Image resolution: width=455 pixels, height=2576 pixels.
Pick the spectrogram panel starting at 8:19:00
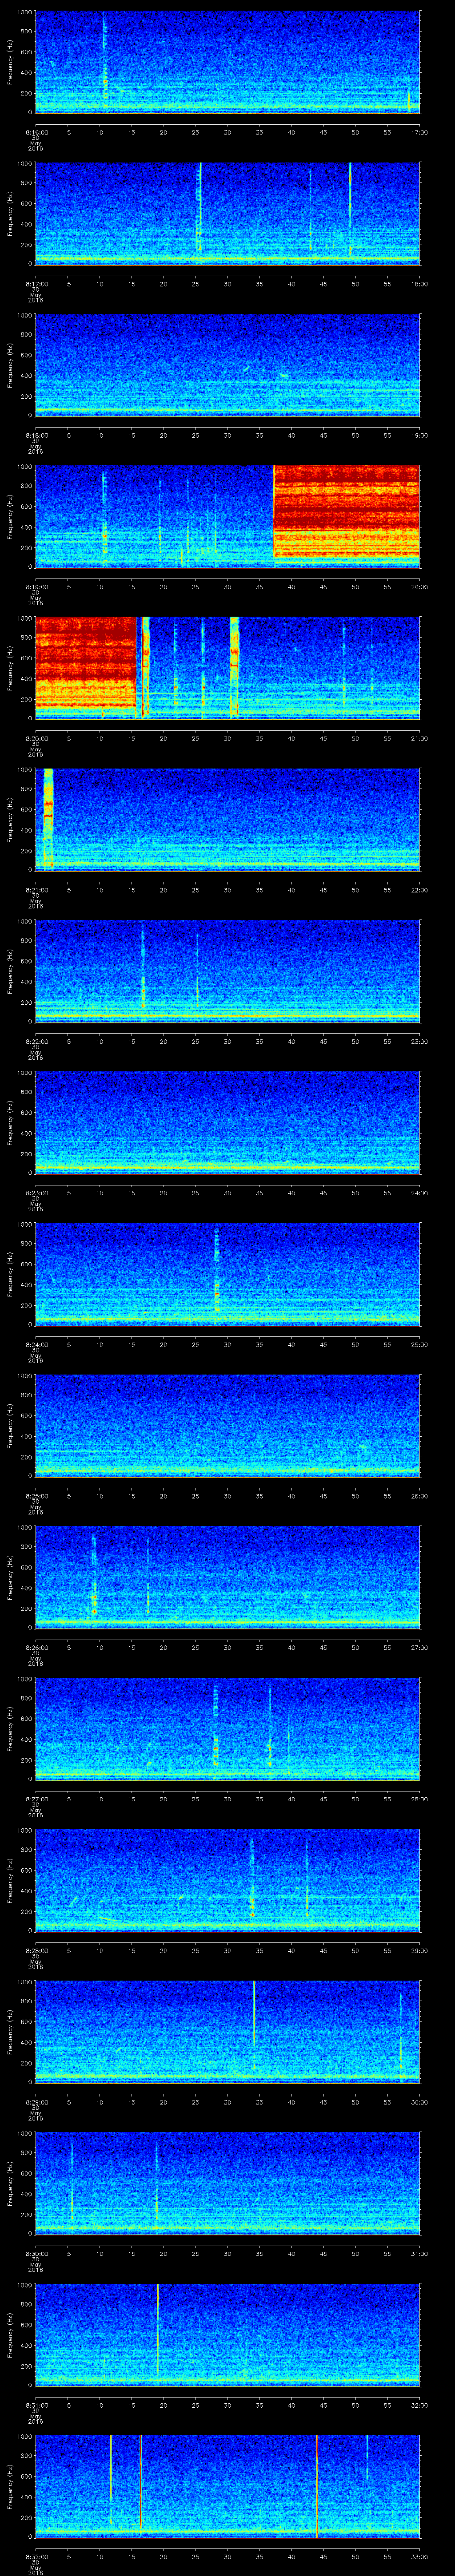[227, 516]
